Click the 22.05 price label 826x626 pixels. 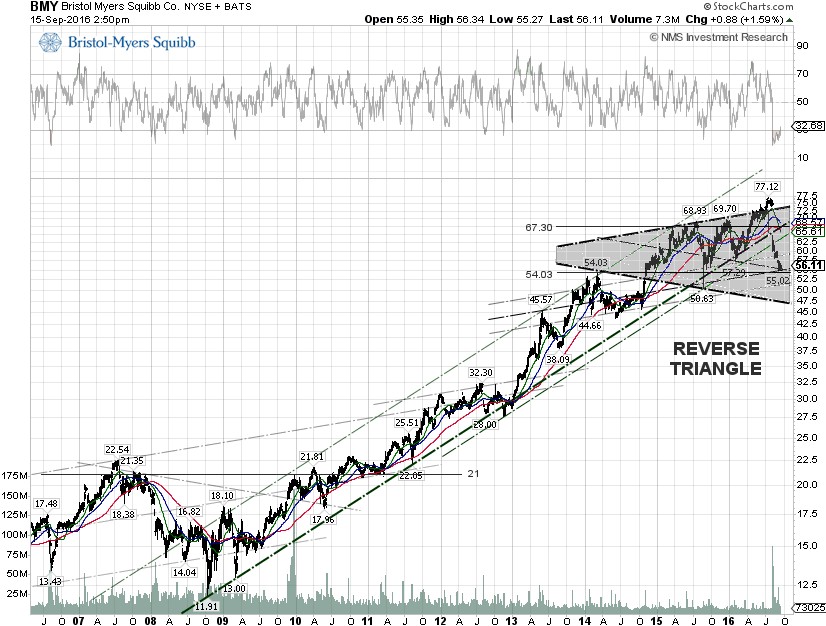[410, 475]
